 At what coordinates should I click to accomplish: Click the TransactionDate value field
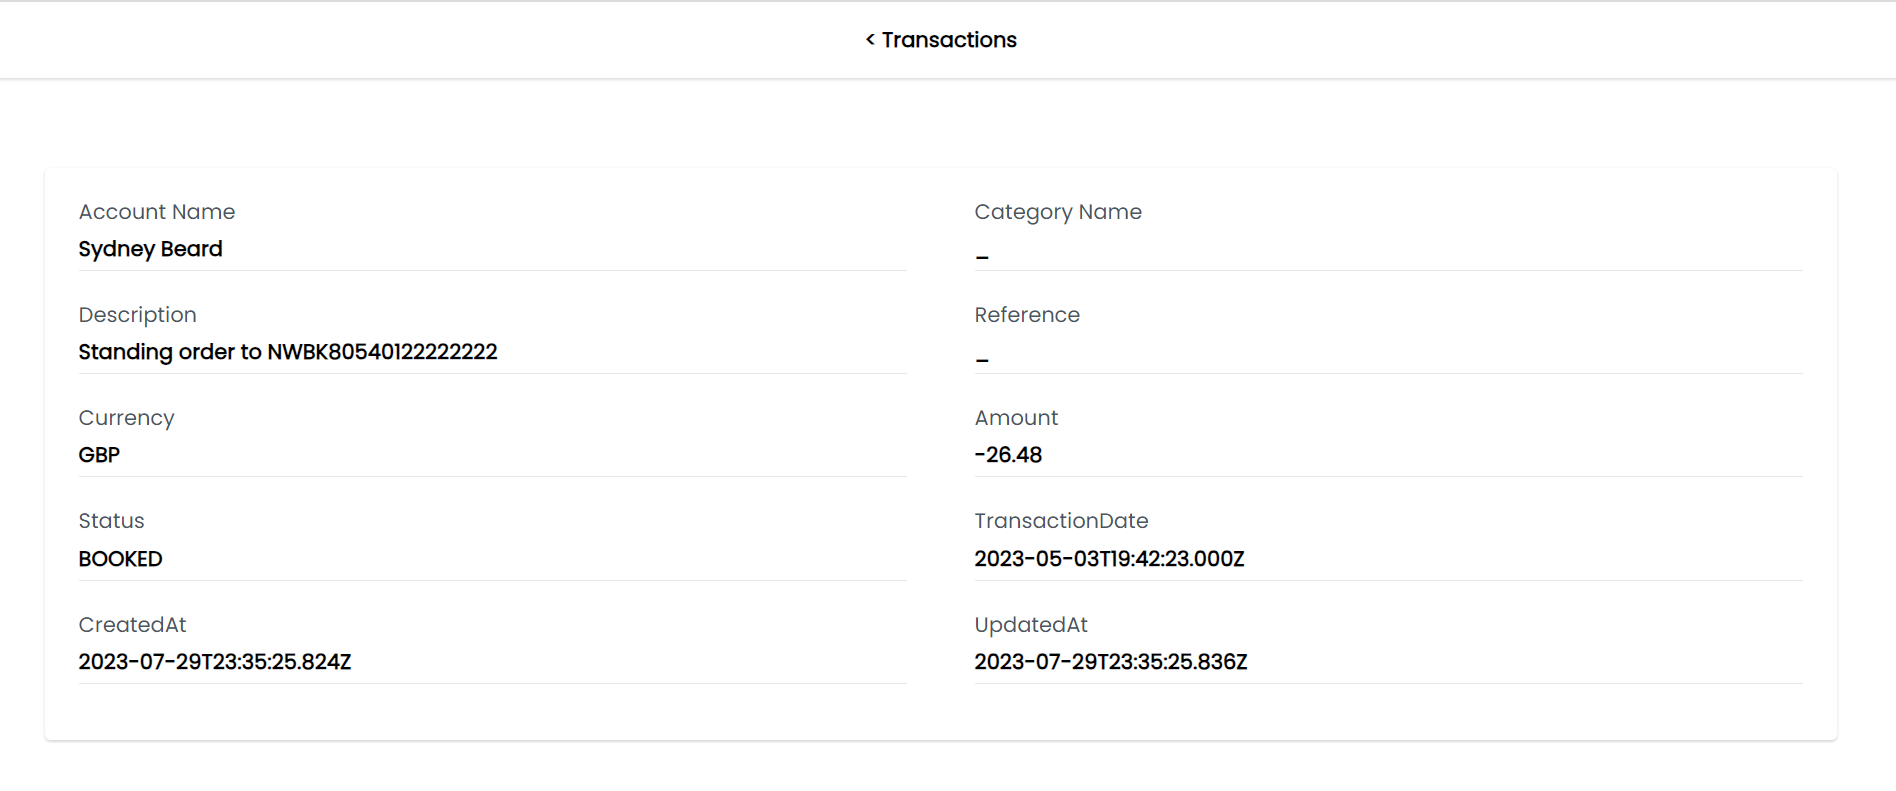click(1110, 559)
